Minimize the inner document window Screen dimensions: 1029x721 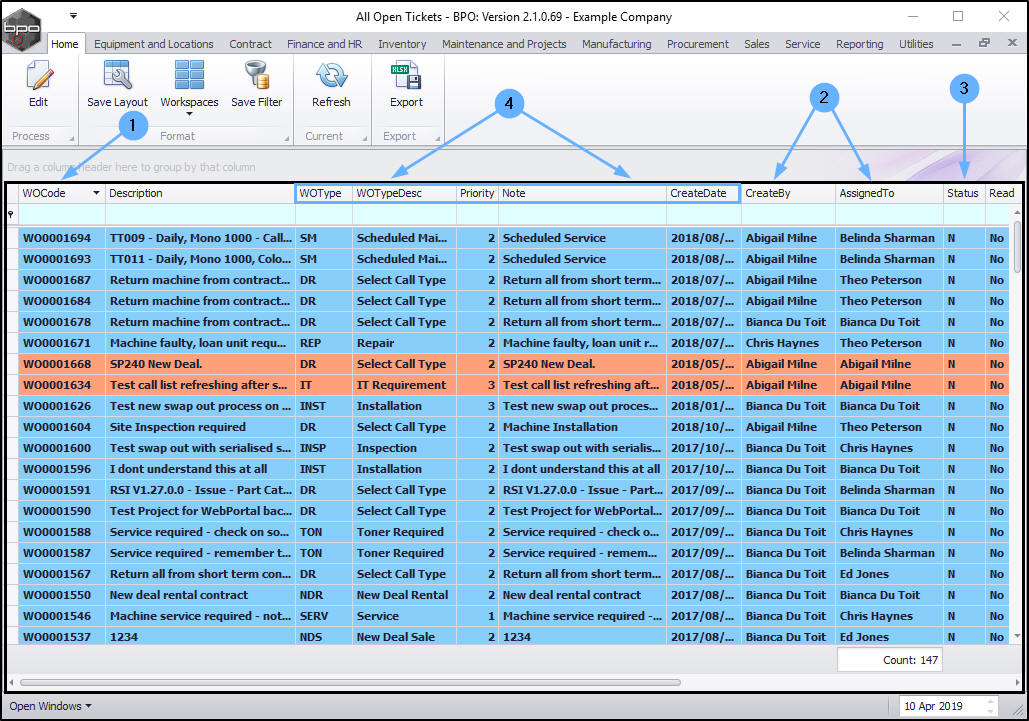click(x=957, y=44)
